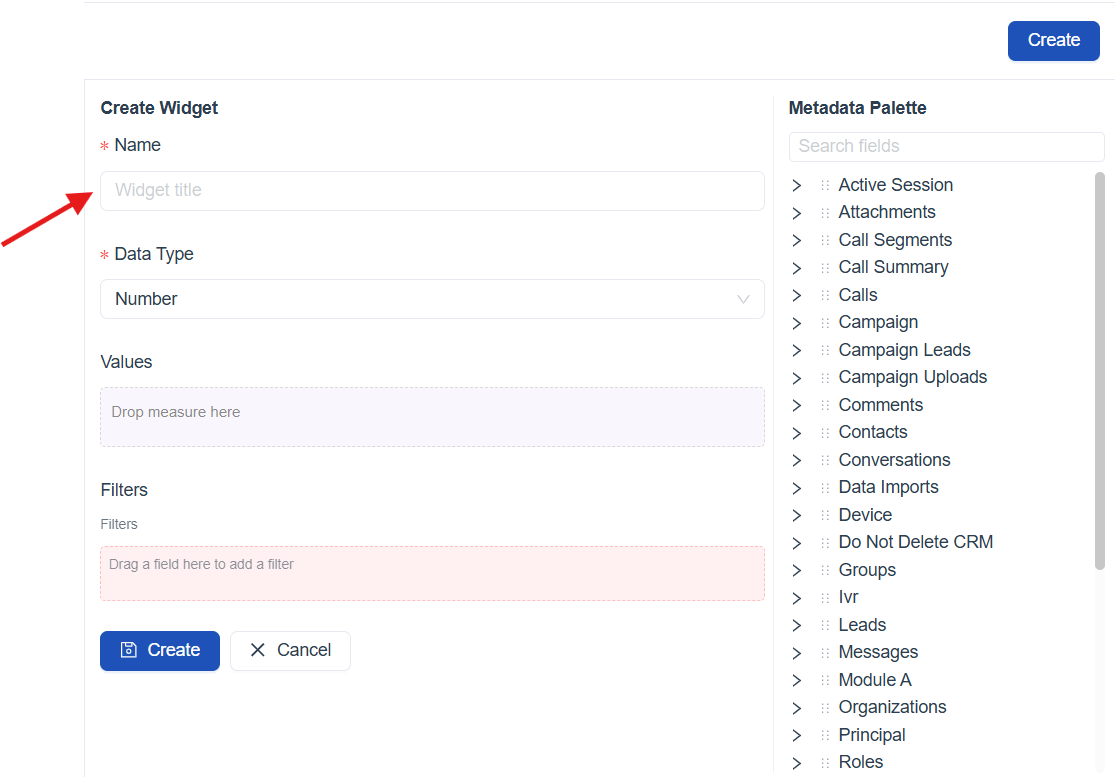Expand the Campaign Uploads node chevron

(797, 378)
